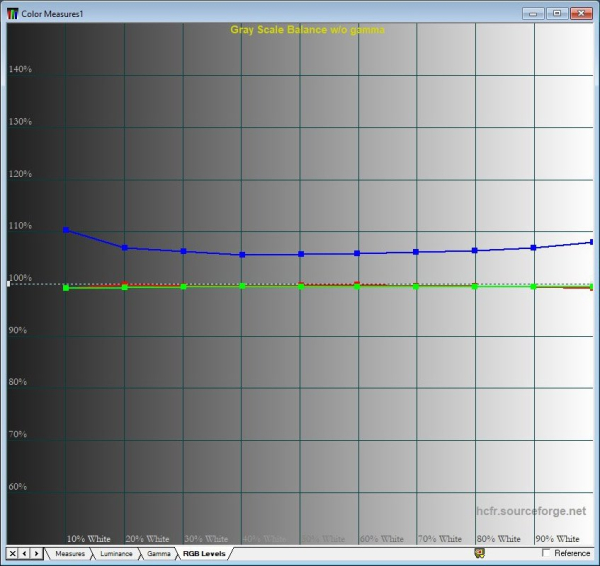Click the 100% axis label
Viewport: 600px width, 566px height.
tap(20, 278)
